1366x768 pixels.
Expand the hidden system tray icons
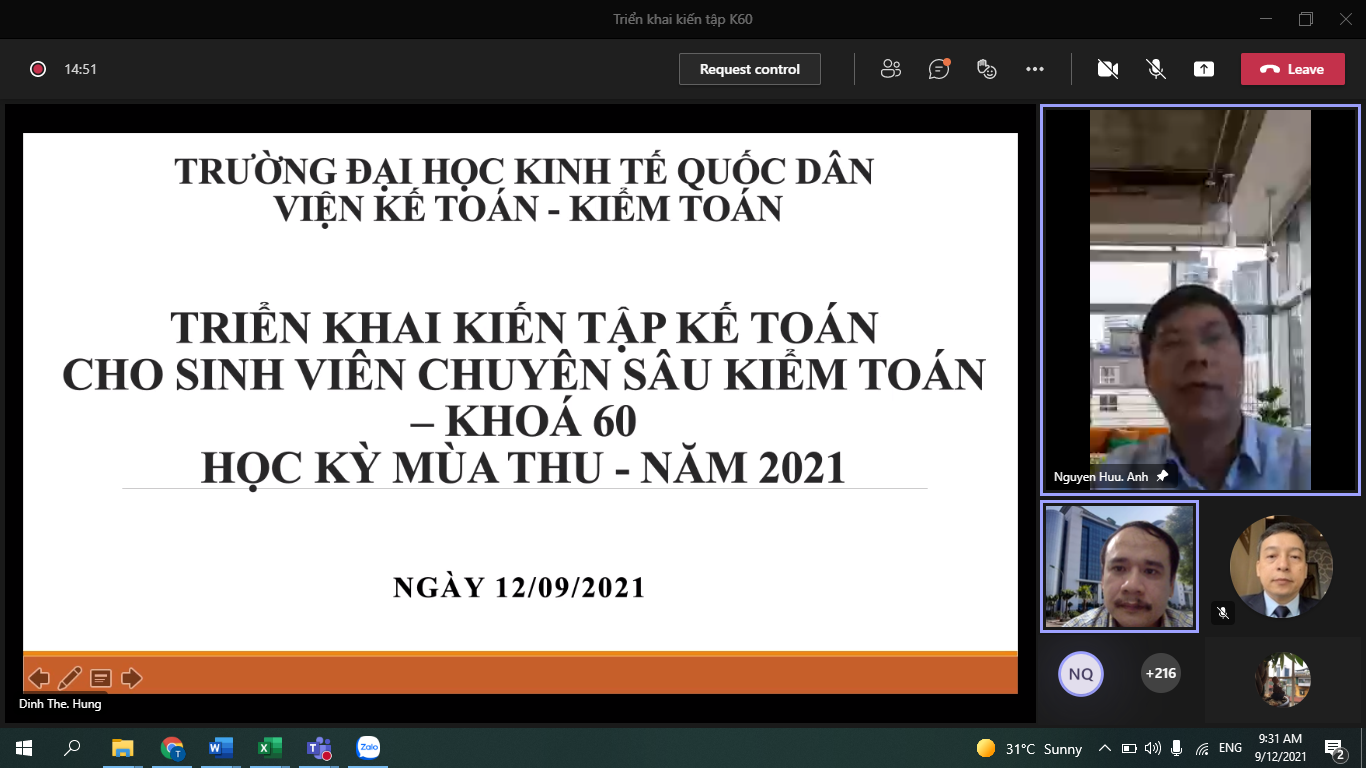click(x=1105, y=748)
